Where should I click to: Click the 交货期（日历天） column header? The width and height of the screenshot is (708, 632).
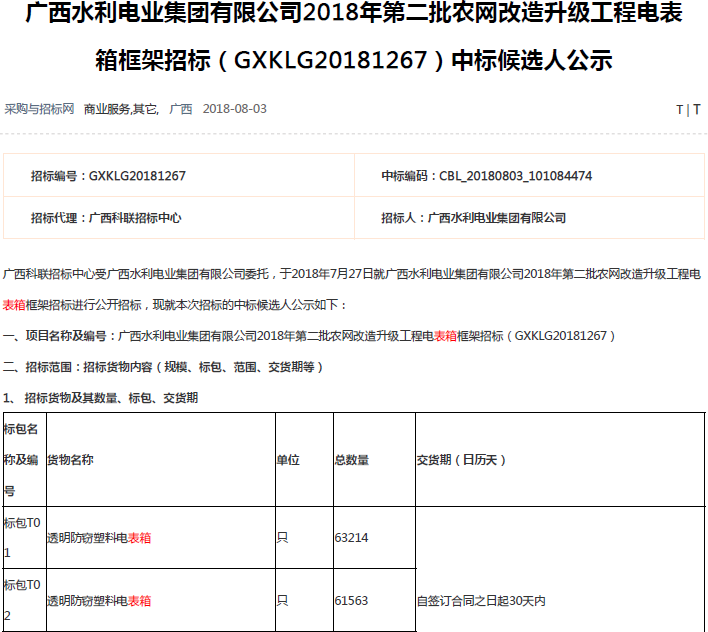click(462, 460)
